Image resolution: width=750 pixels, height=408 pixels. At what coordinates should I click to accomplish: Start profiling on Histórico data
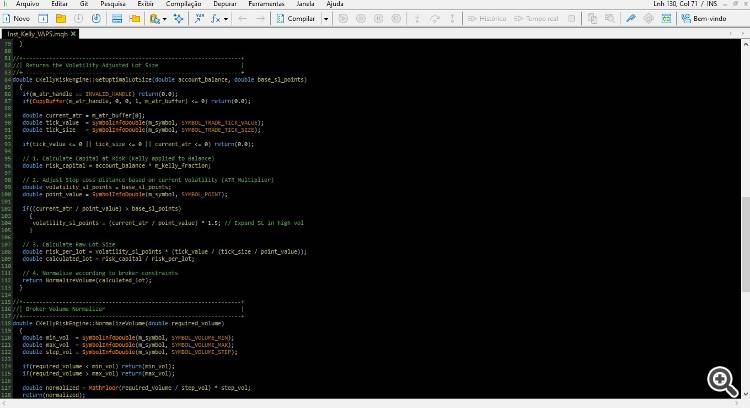487,19
